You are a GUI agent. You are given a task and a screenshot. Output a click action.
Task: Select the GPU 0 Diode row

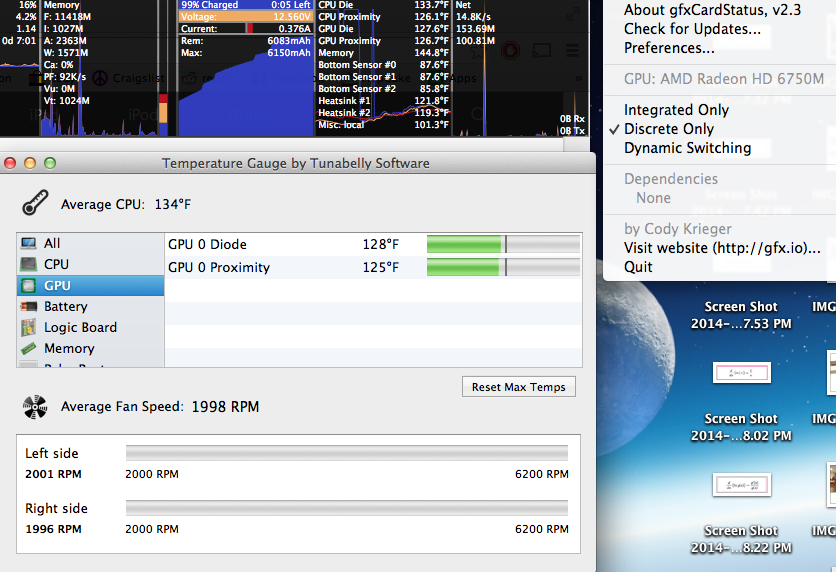point(373,244)
